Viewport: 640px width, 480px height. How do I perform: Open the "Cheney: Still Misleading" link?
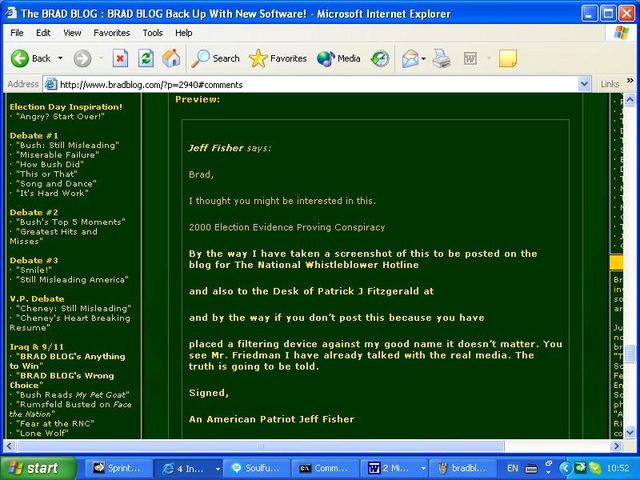click(73, 308)
